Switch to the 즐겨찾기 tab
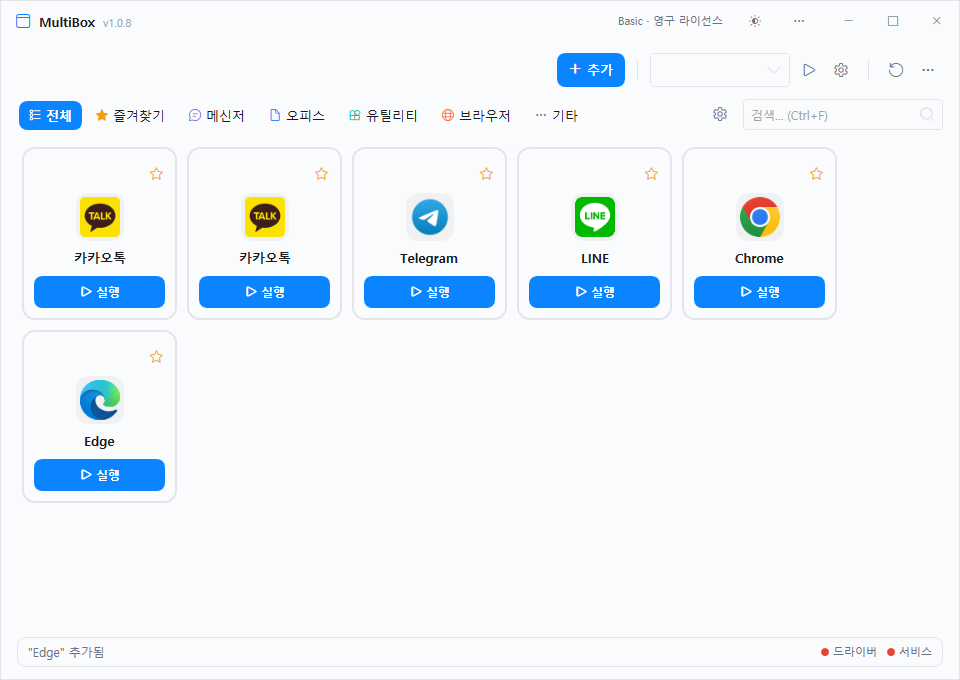The image size is (960, 680). tap(130, 116)
